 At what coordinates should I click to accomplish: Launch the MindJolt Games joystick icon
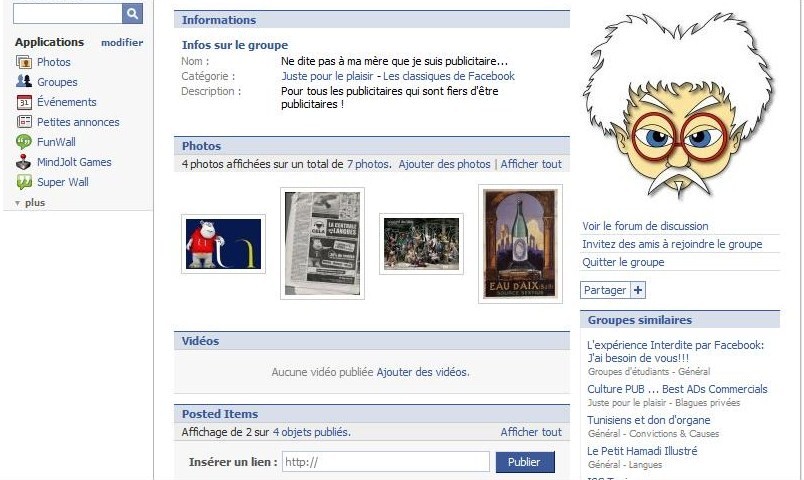(24, 162)
